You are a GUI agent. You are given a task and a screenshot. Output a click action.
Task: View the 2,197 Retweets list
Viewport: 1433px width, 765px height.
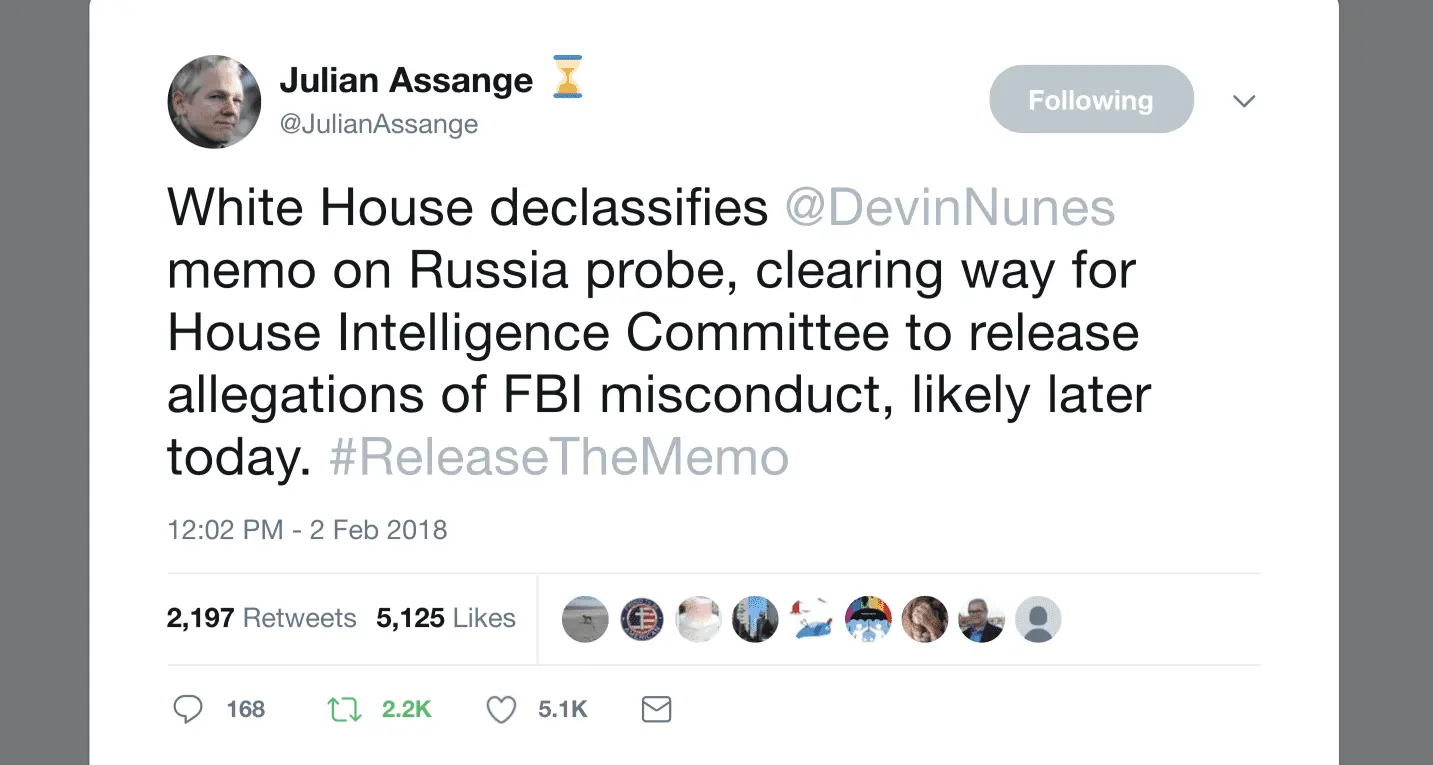(261, 619)
